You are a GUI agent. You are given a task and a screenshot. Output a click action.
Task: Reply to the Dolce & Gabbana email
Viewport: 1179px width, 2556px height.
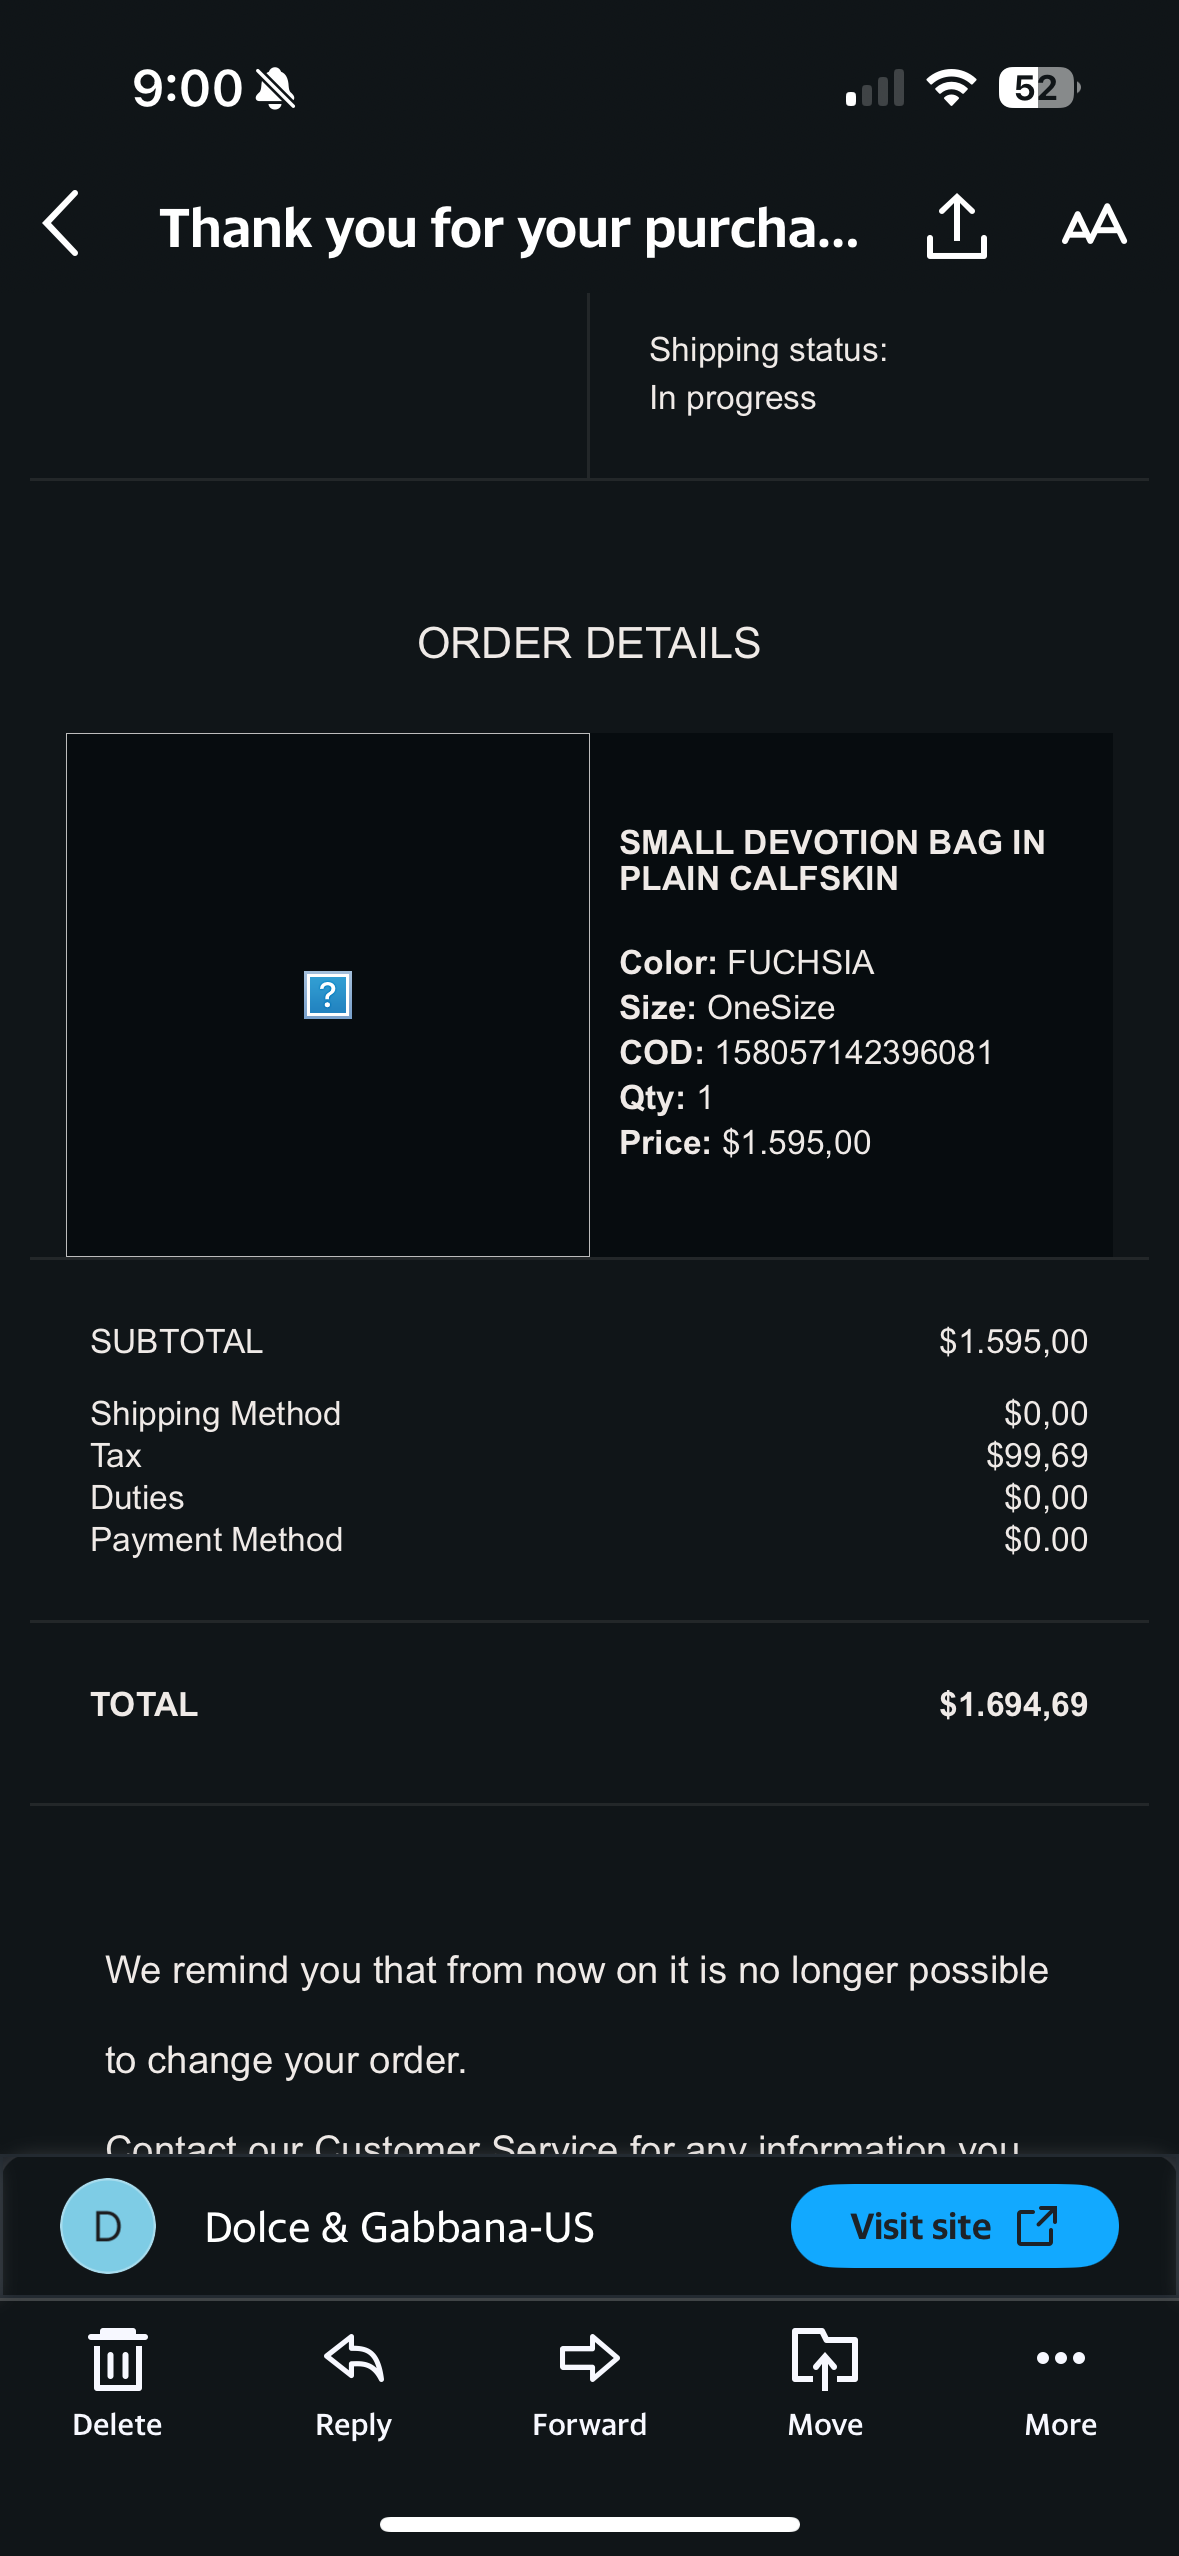tap(353, 2382)
